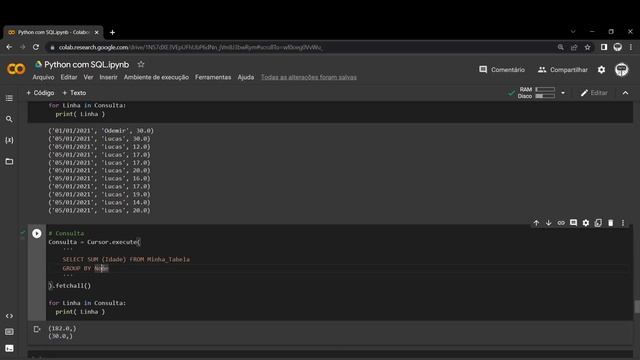Screen dimensions: 640x360
Task: Select the Python com SQL.ipynb browser tab
Action: (53, 32)
